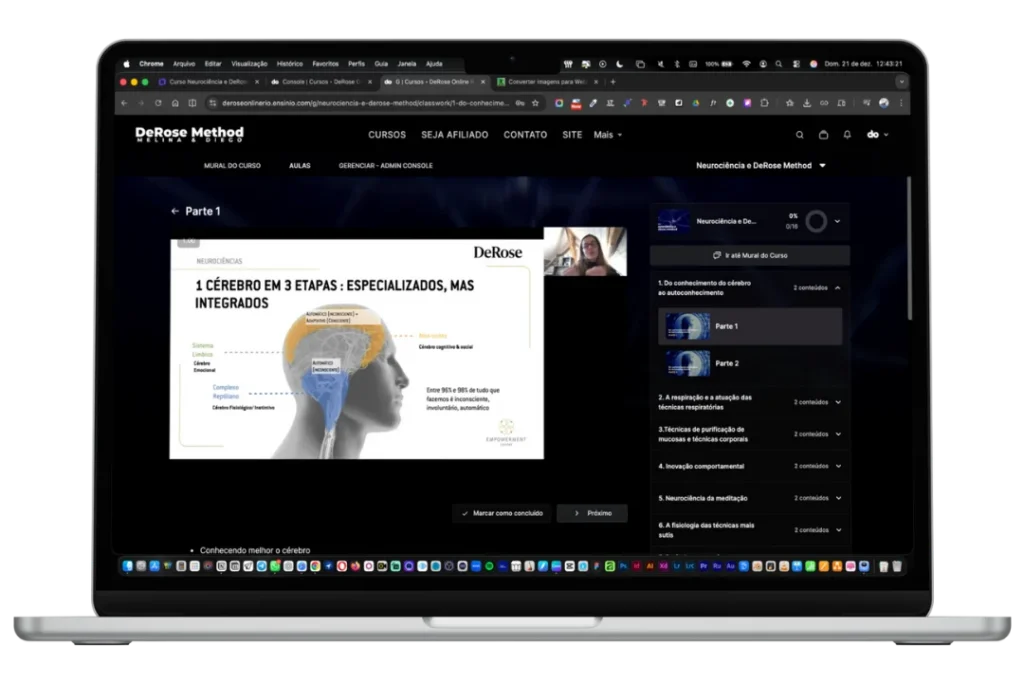This screenshot has width=1024, height=683.
Task: Close the 'Console | Cursos' tab
Action: (370, 82)
